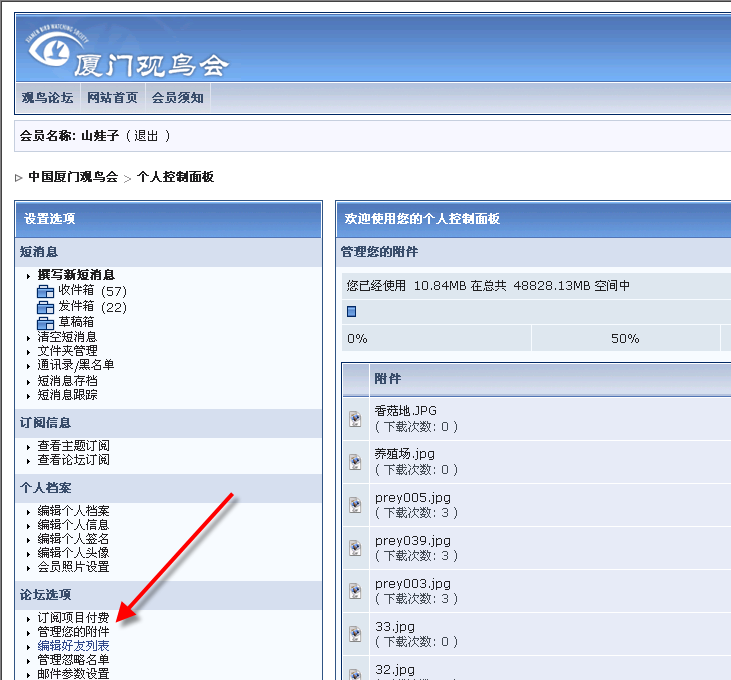
Task: Open 编辑个人头像 link
Action: click(x=74, y=553)
